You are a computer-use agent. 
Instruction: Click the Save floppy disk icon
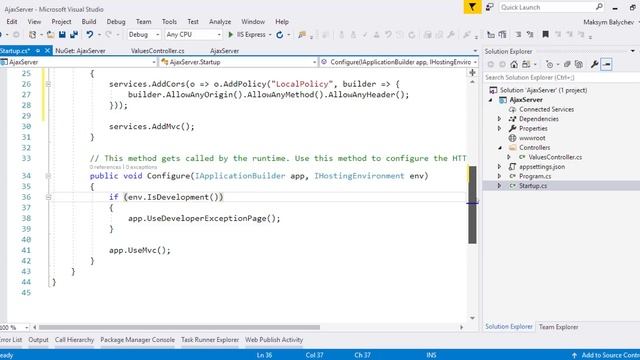click(x=62, y=35)
